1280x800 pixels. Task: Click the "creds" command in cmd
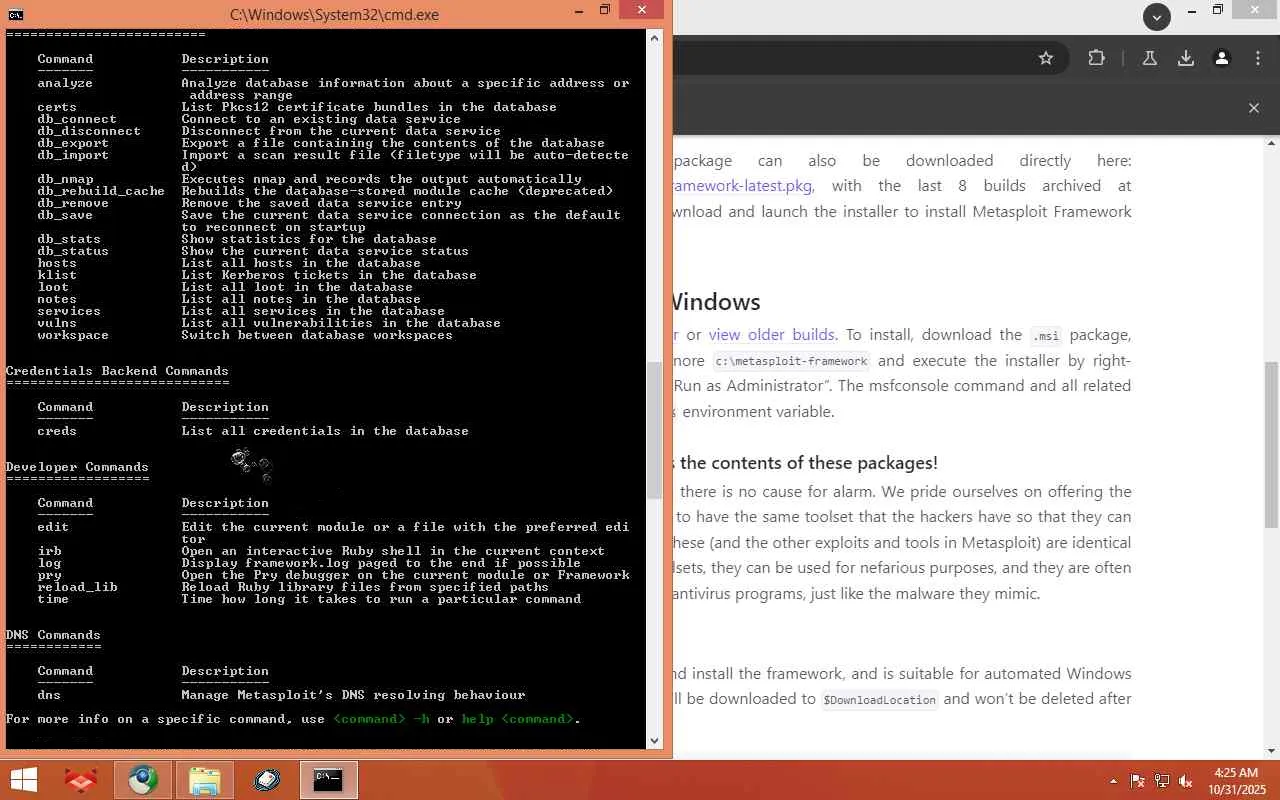coord(57,431)
